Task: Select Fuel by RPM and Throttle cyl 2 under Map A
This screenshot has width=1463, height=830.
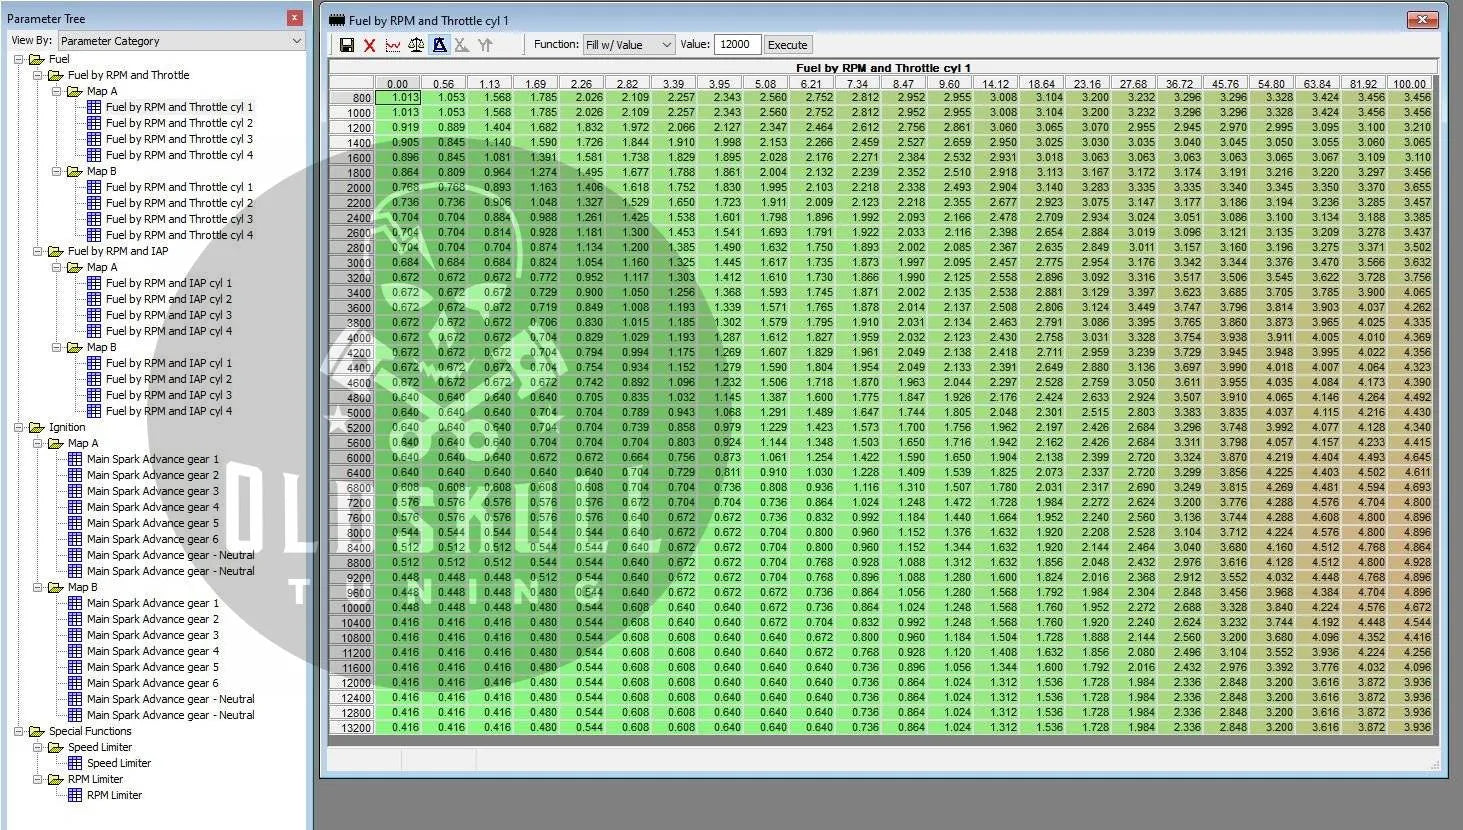Action: pos(179,123)
